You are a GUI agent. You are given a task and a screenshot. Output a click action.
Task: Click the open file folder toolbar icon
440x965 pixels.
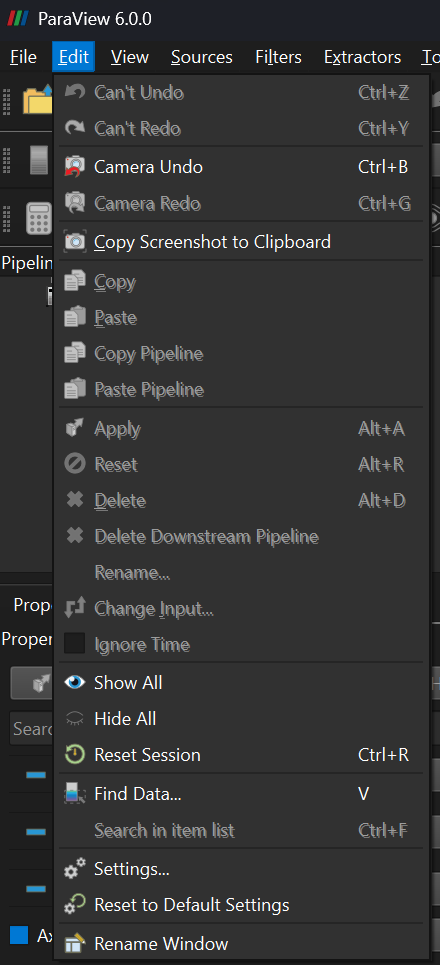pos(38,101)
